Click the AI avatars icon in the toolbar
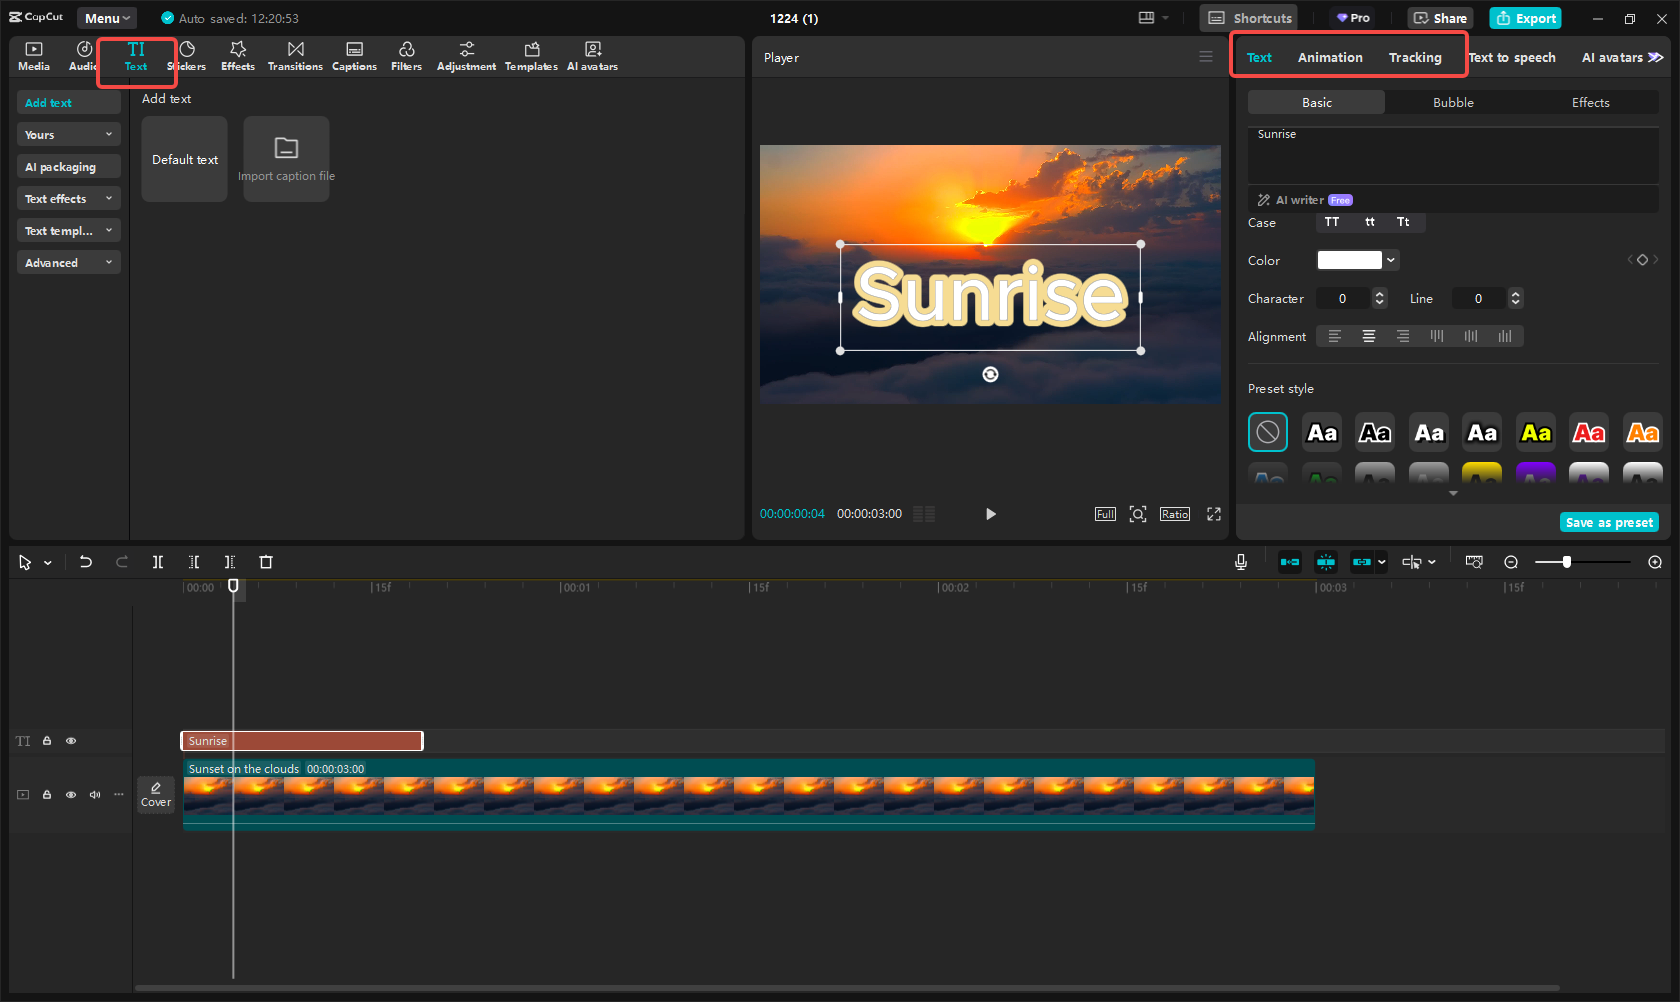This screenshot has height=1002, width=1680. pyautogui.click(x=592, y=55)
